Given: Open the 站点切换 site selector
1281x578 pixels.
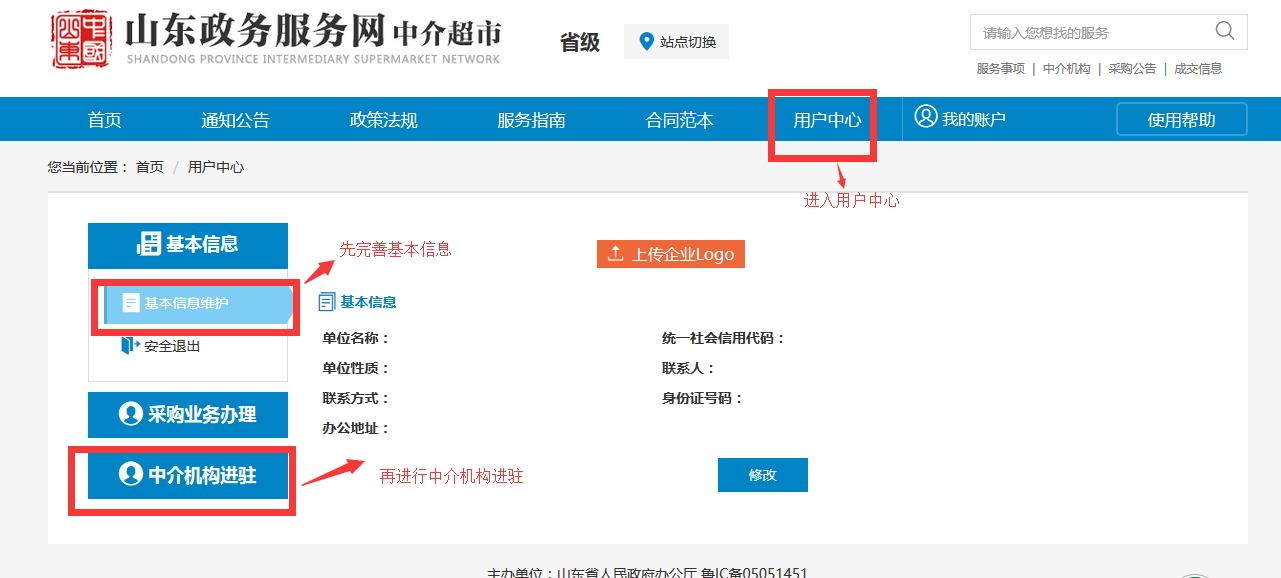Looking at the screenshot, I should click(x=677, y=42).
